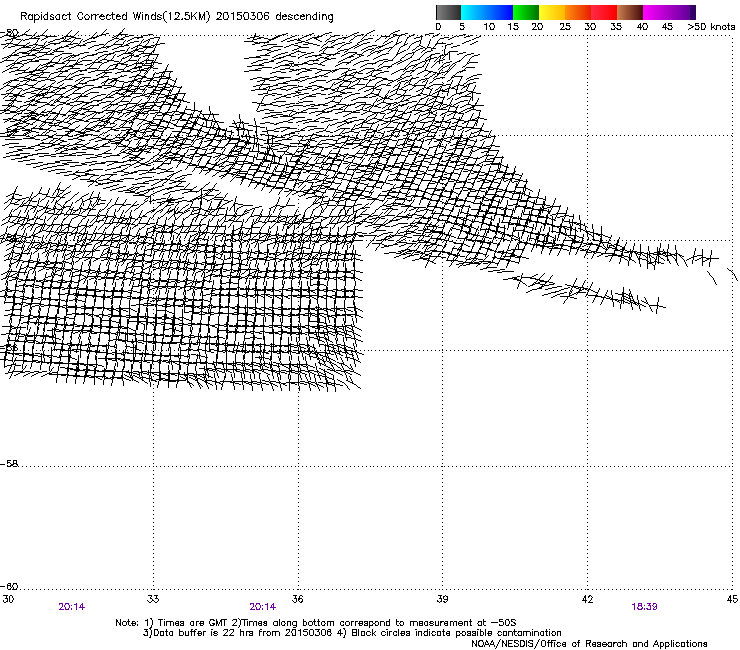Screen dimensions: 740x650
Task: Click the '10' label under the color scale
Action: (489, 27)
